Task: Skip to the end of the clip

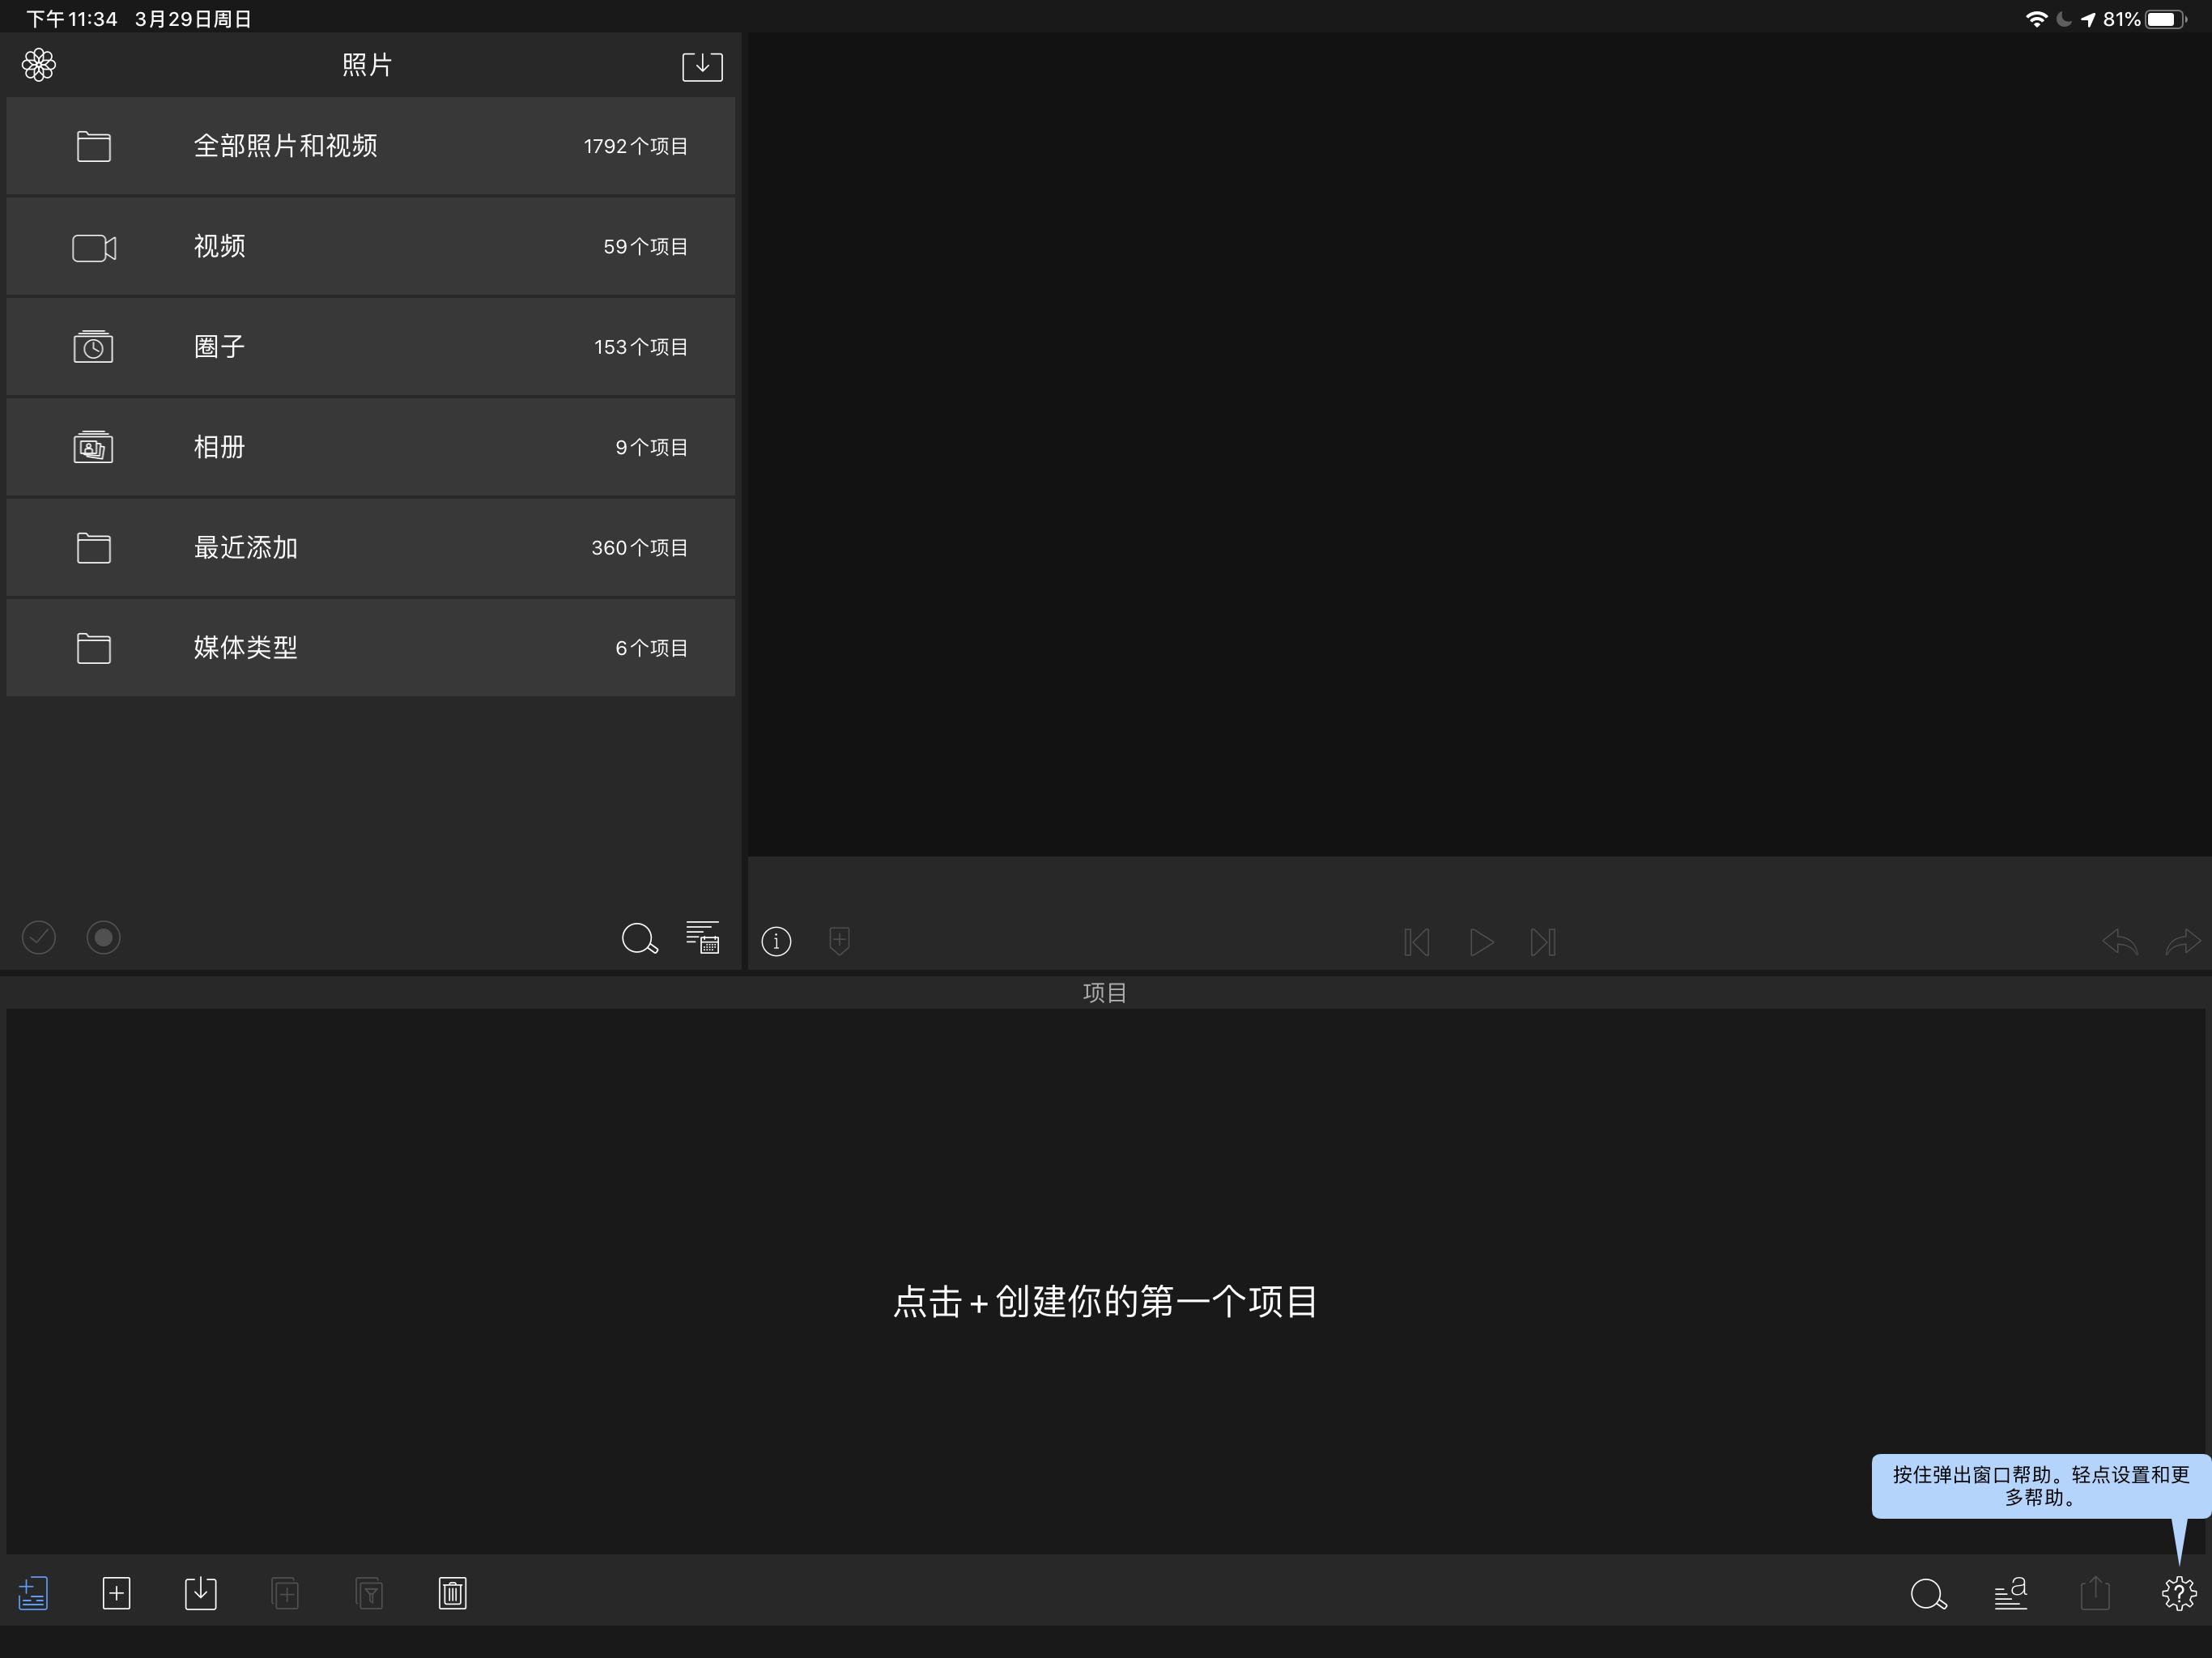Action: coord(1544,941)
